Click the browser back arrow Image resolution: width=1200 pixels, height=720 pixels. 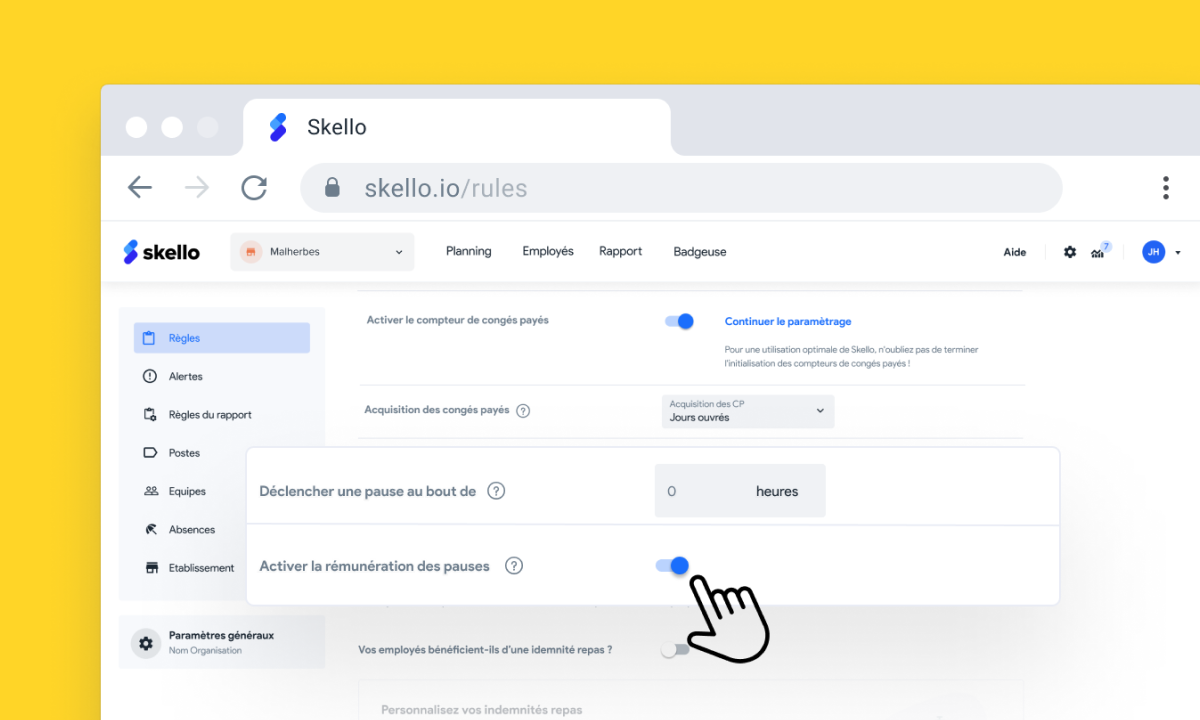tap(140, 187)
